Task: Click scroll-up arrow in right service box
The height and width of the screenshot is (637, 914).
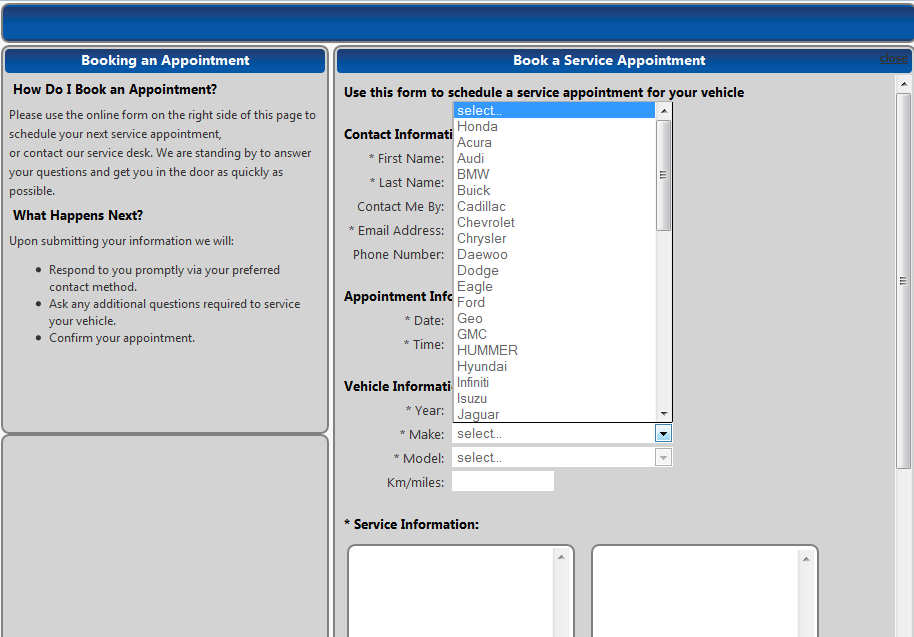Action: (x=804, y=557)
